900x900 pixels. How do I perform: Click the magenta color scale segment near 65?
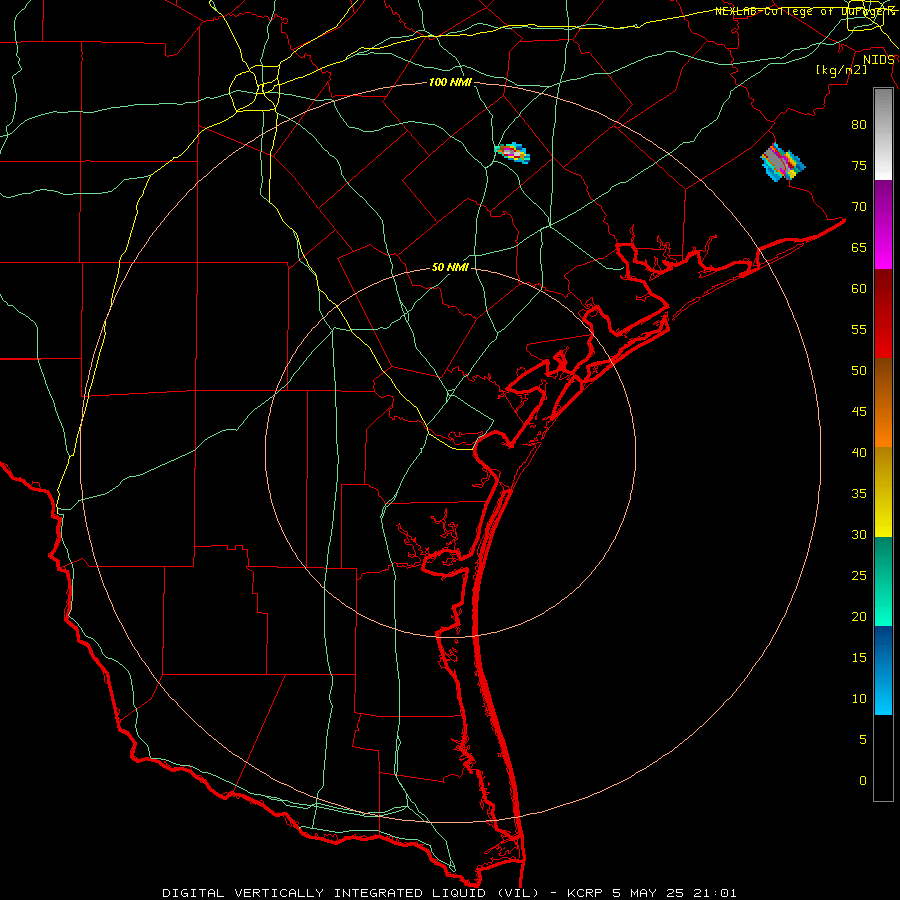(x=883, y=247)
